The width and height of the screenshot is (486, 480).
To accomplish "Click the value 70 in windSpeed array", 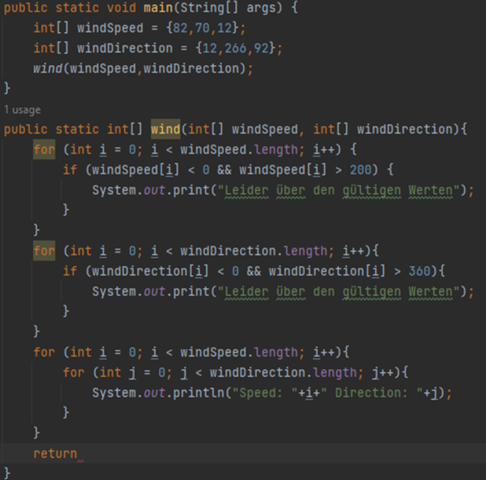I will (202, 28).
